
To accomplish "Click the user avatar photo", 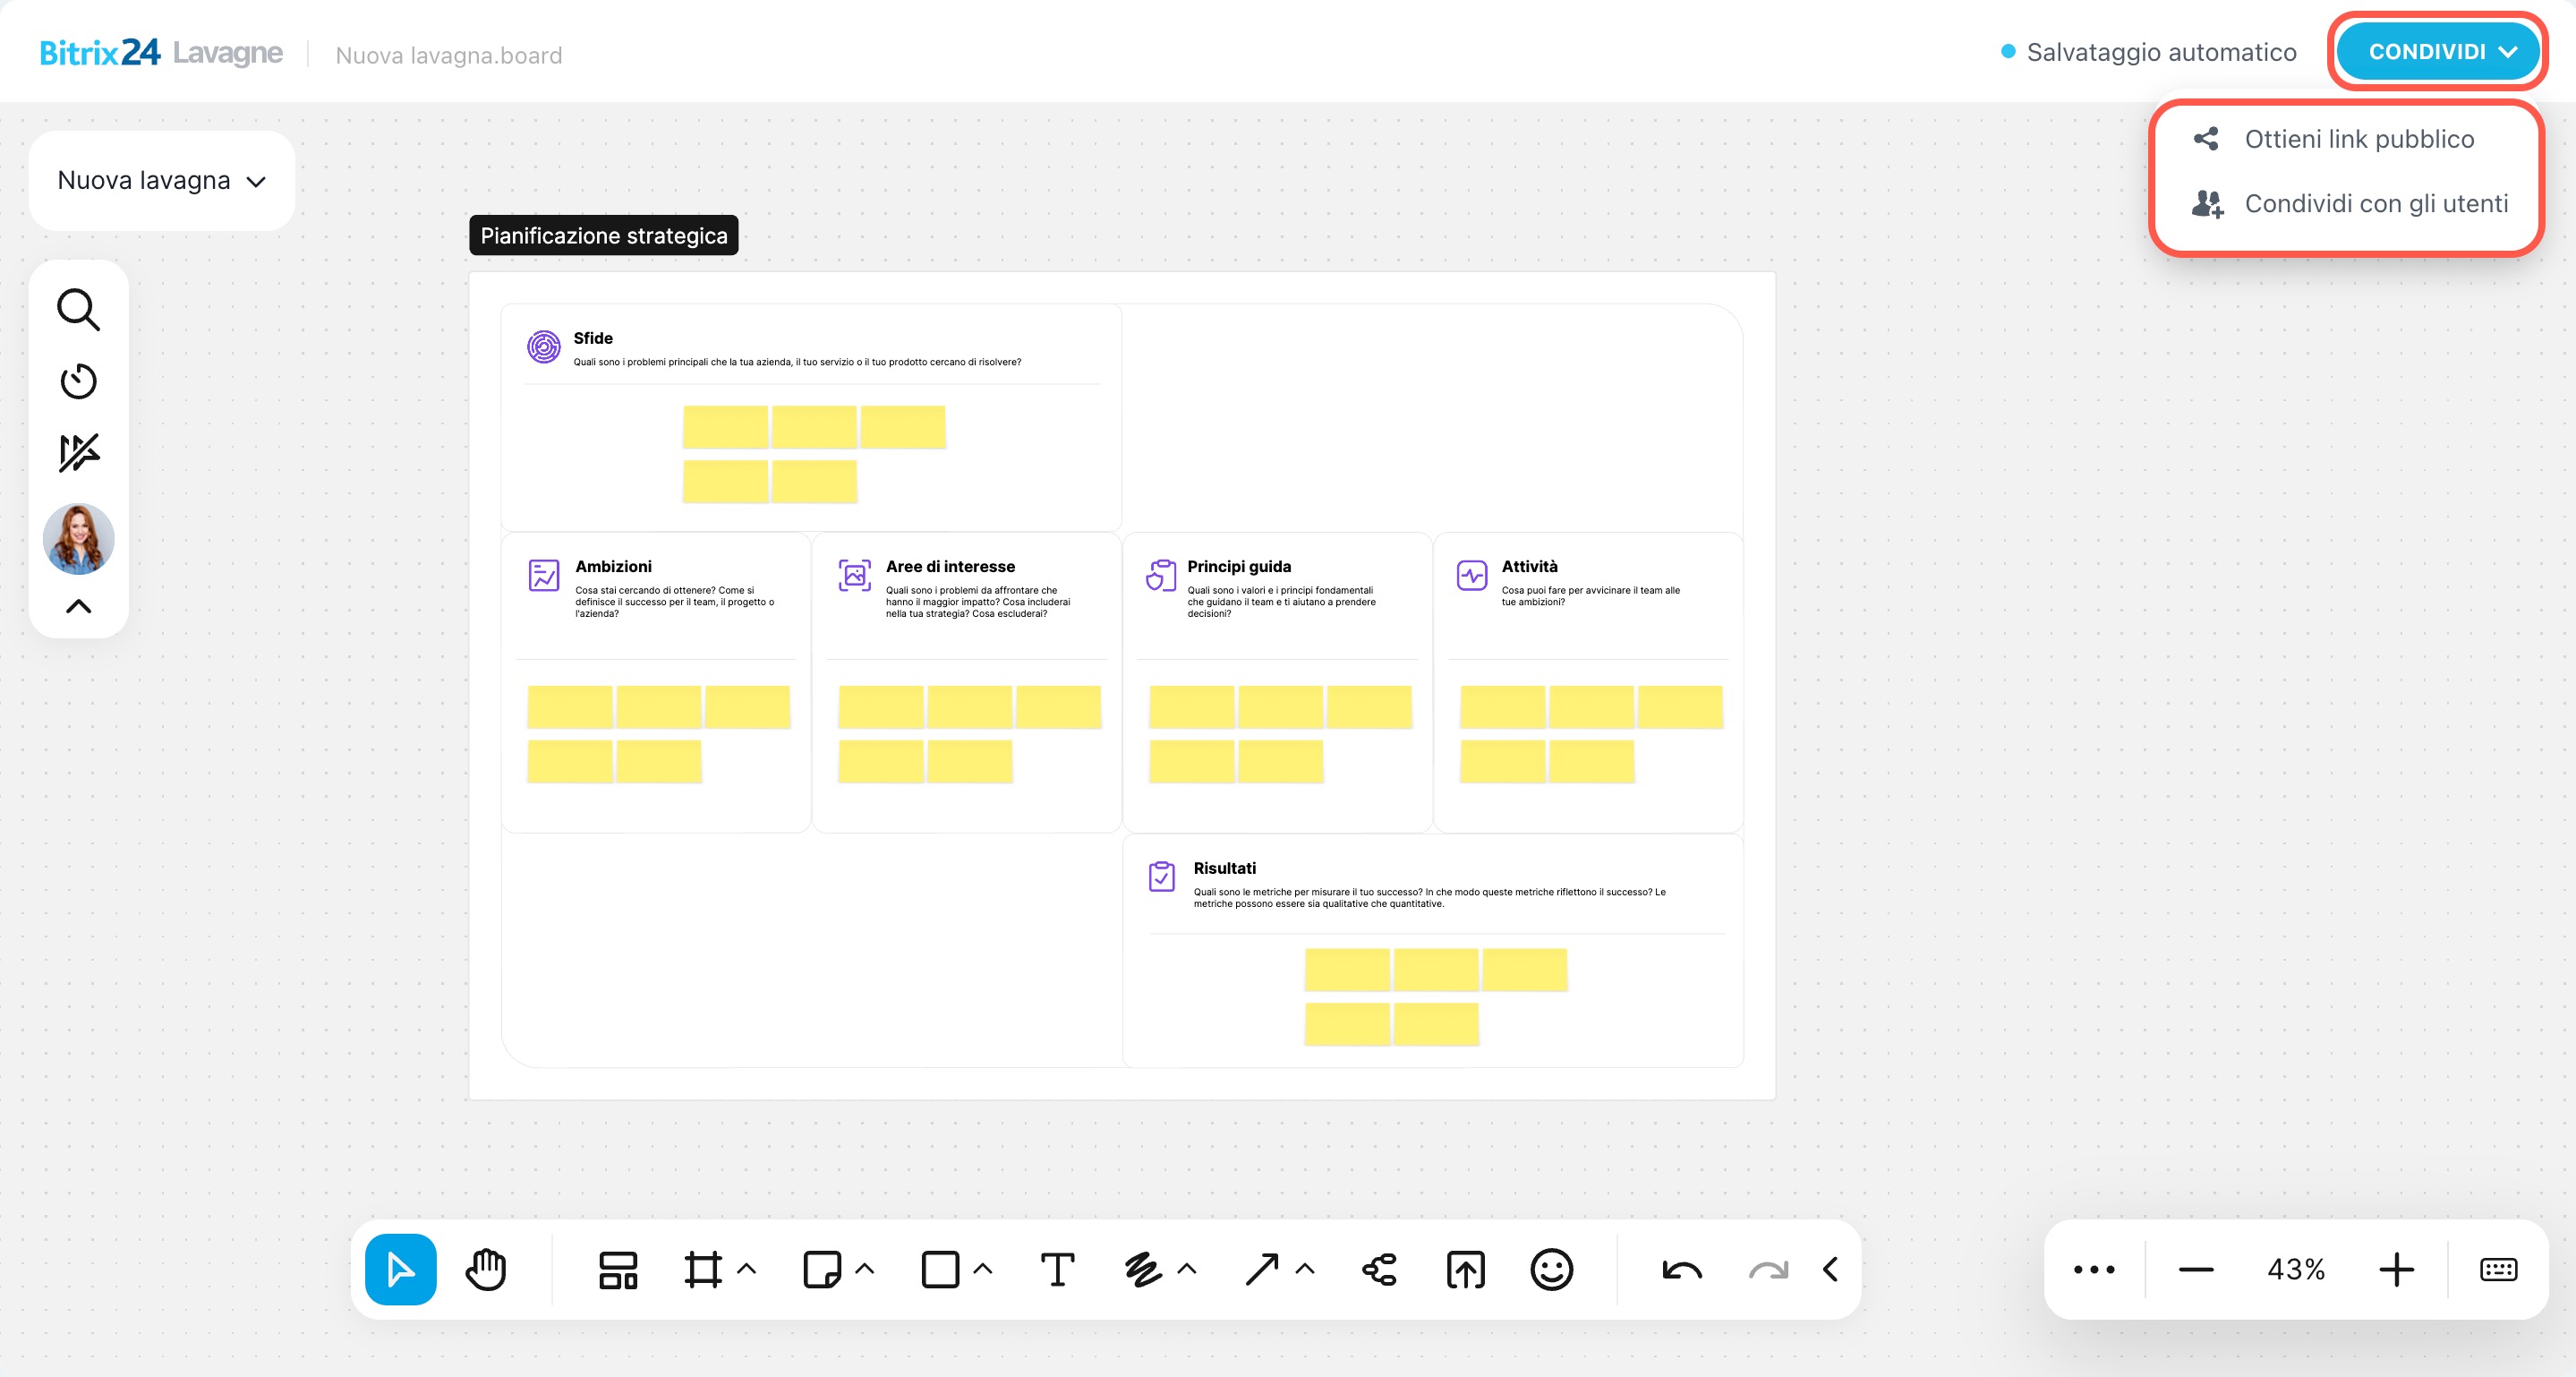I will click(78, 539).
